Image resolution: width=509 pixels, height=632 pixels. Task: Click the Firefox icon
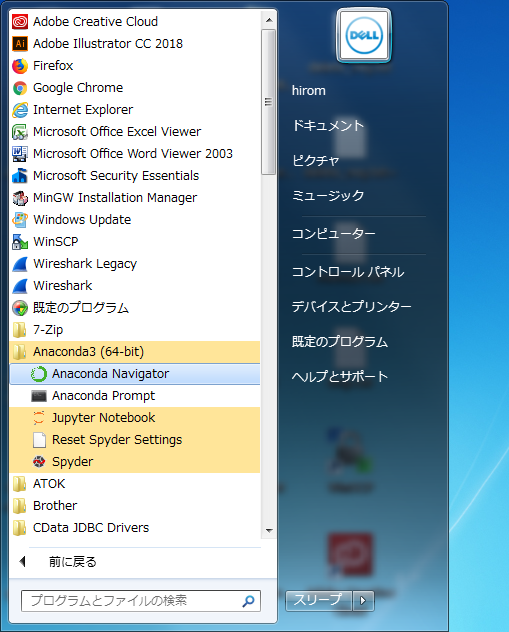pyautogui.click(x=20, y=66)
